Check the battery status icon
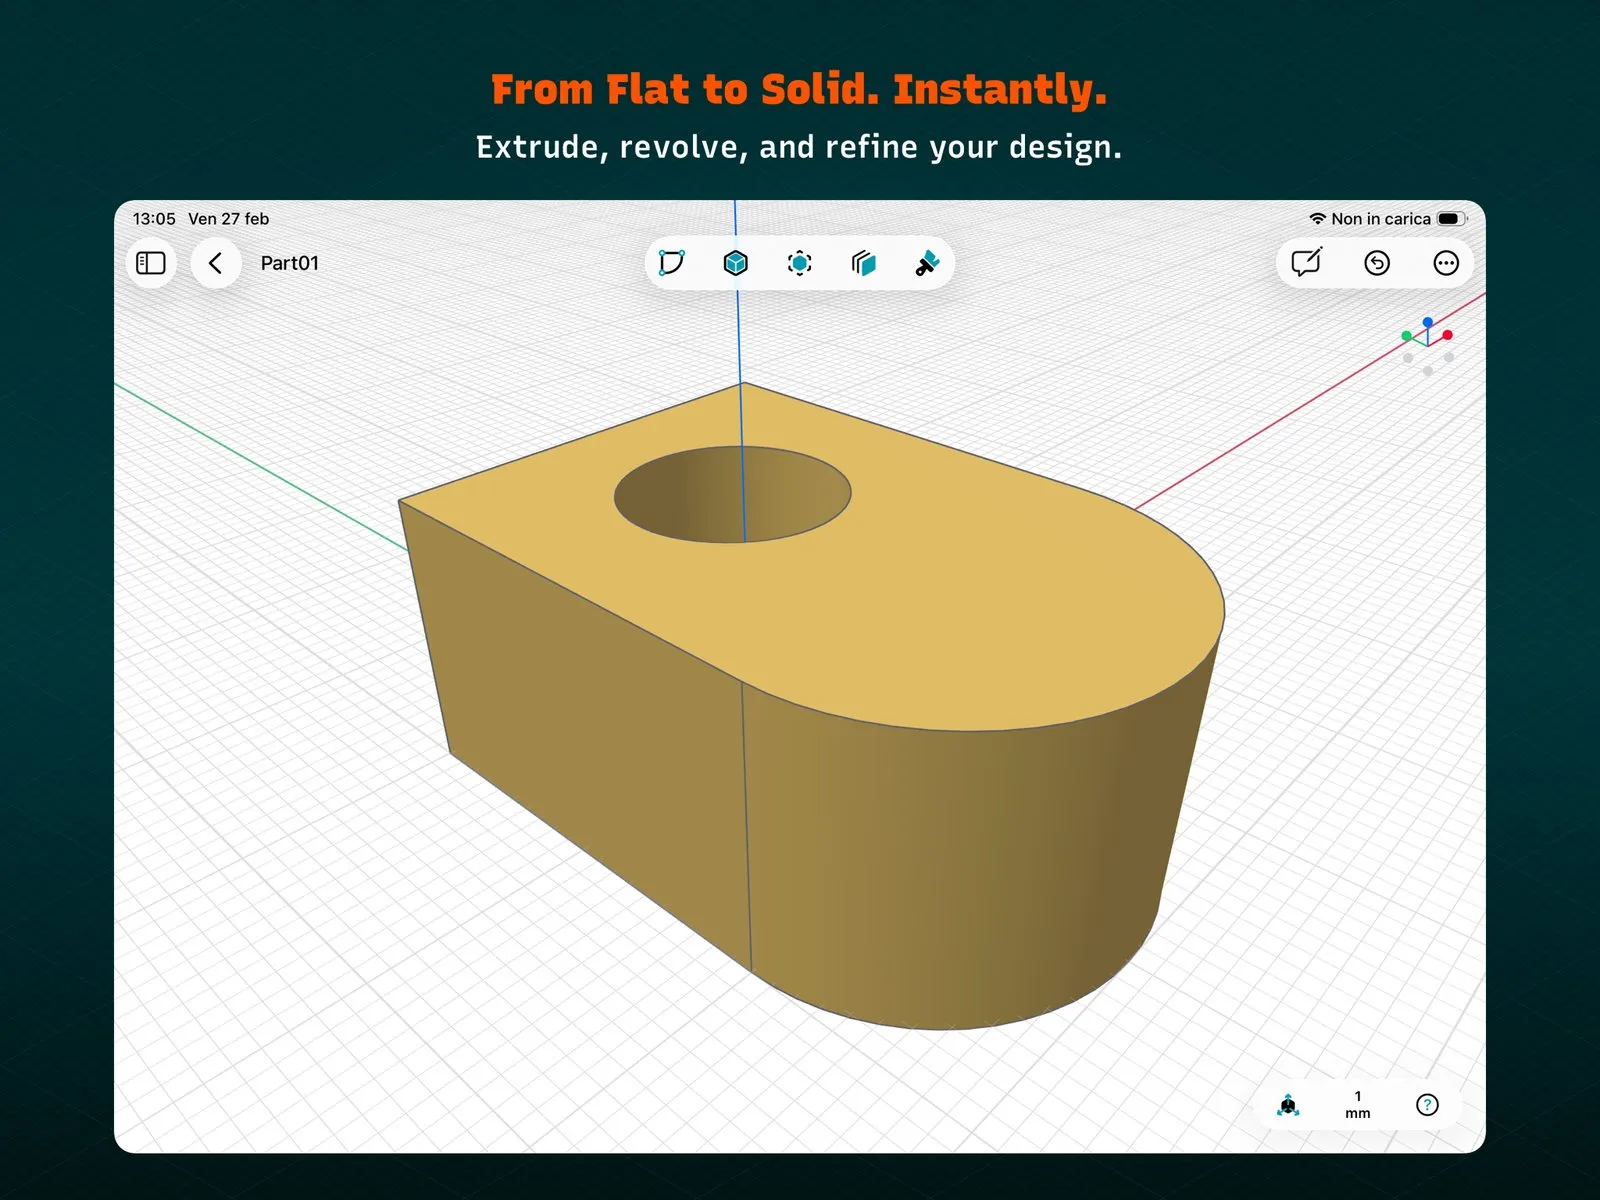This screenshot has width=1600, height=1200. point(1452,219)
